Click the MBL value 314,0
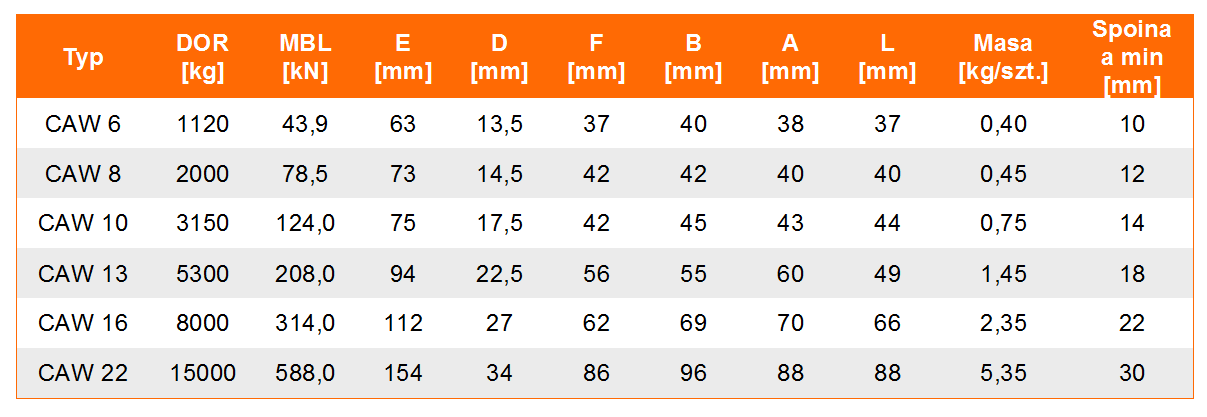The image size is (1207, 417). click(x=305, y=324)
